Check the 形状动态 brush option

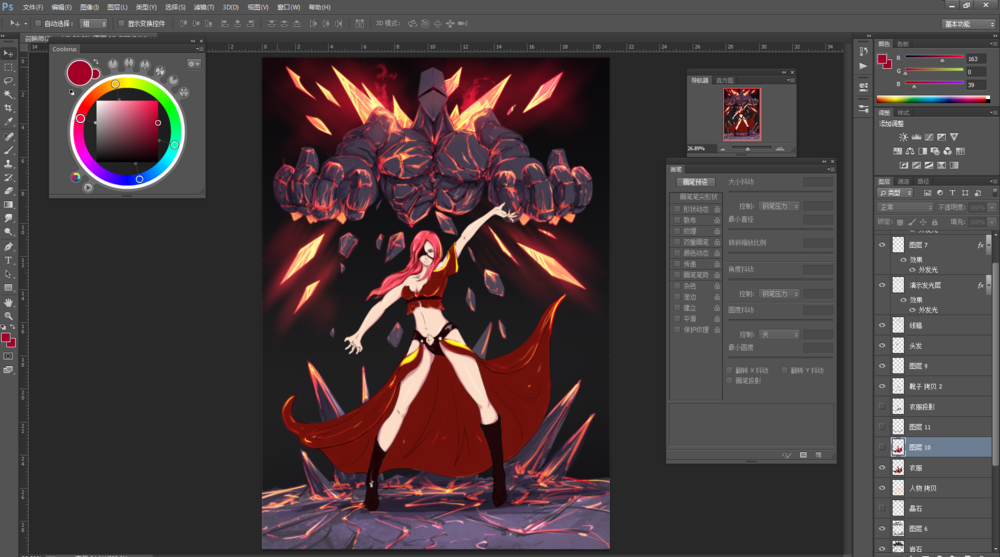(677, 208)
